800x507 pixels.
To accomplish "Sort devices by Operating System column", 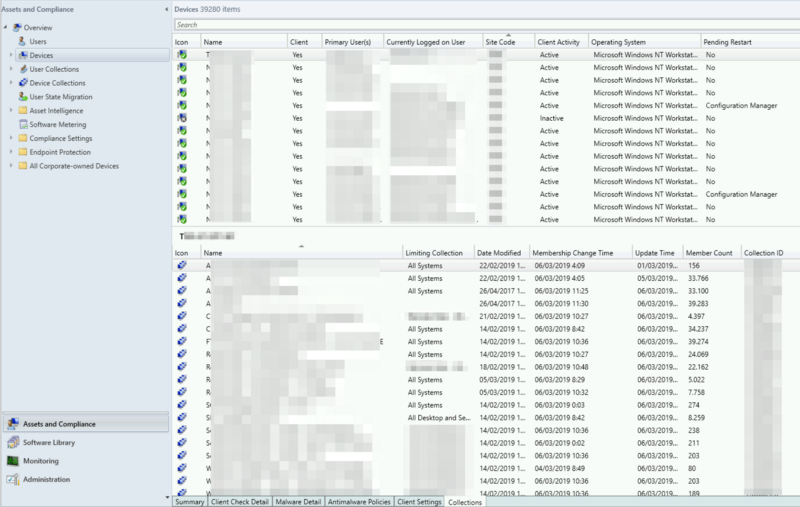I will coord(644,42).
